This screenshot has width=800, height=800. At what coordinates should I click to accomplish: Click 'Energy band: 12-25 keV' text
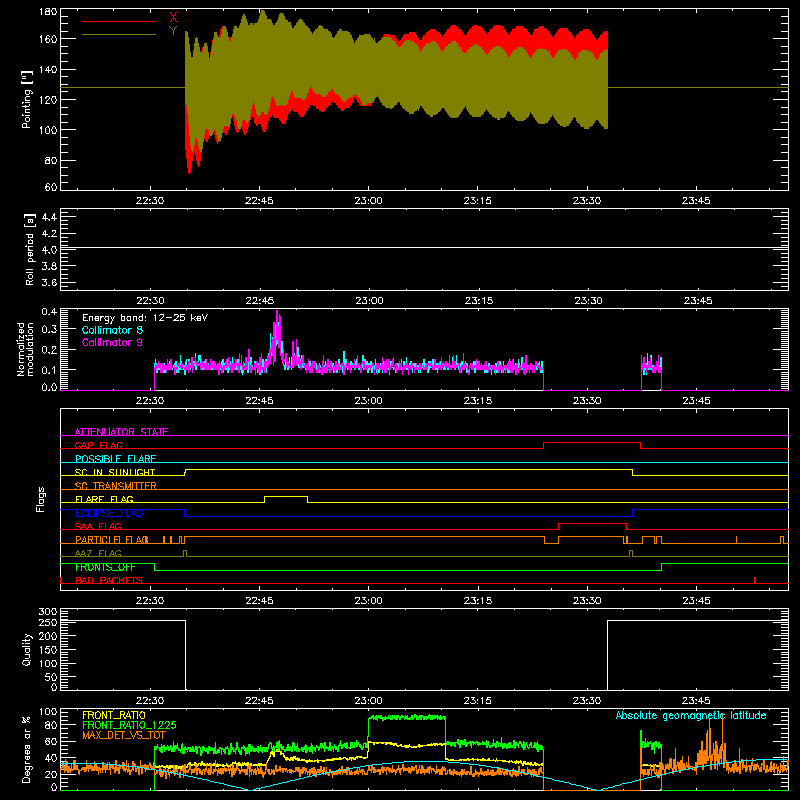[x=145, y=318]
